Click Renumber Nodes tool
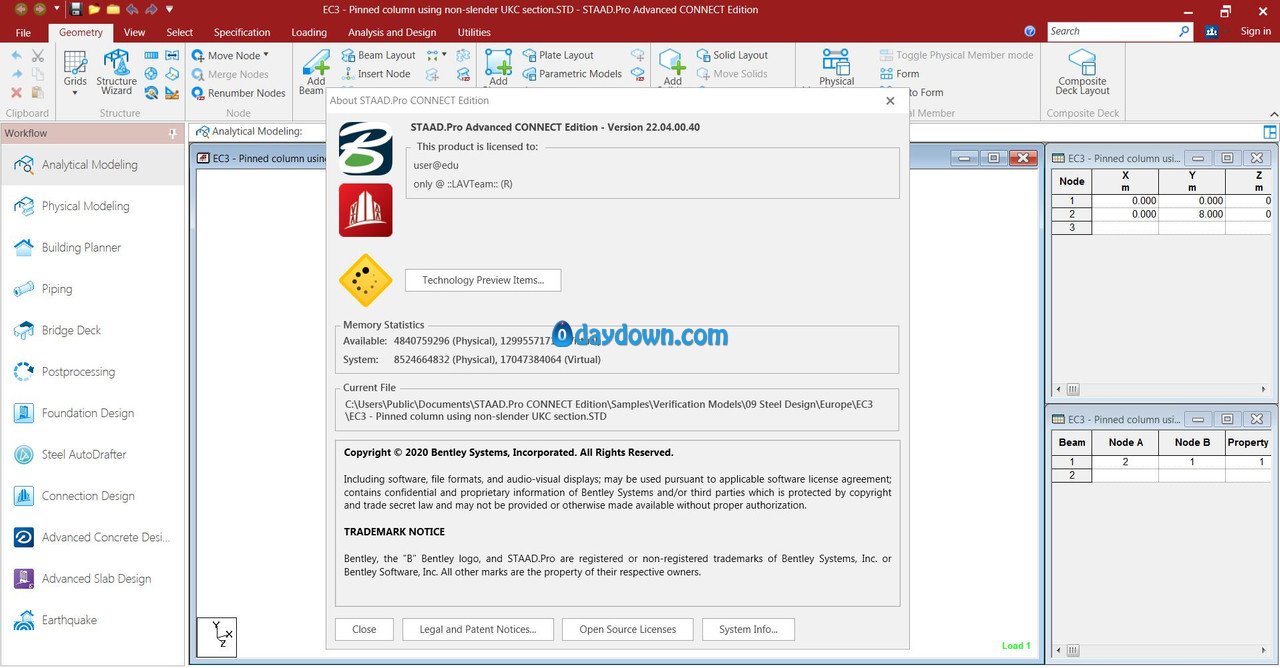1280x668 pixels. point(238,93)
